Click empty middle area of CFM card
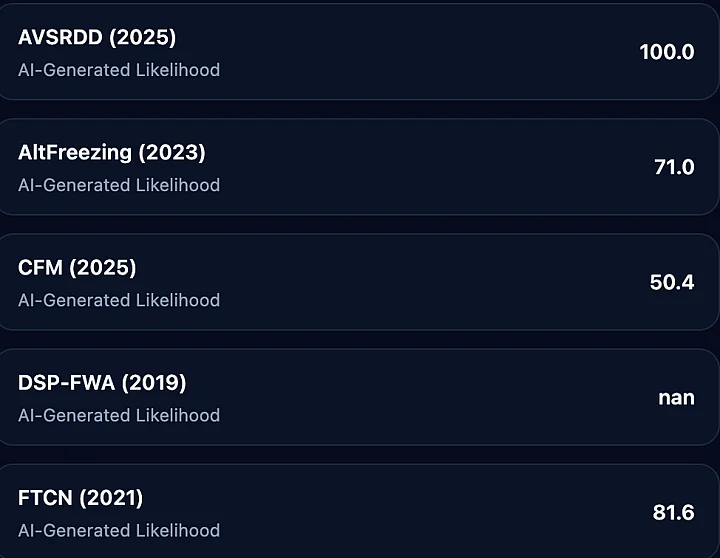 point(420,282)
